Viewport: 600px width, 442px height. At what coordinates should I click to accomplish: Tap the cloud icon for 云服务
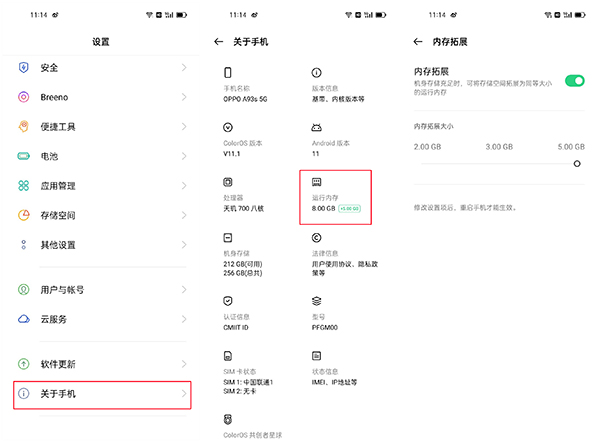(x=23, y=319)
